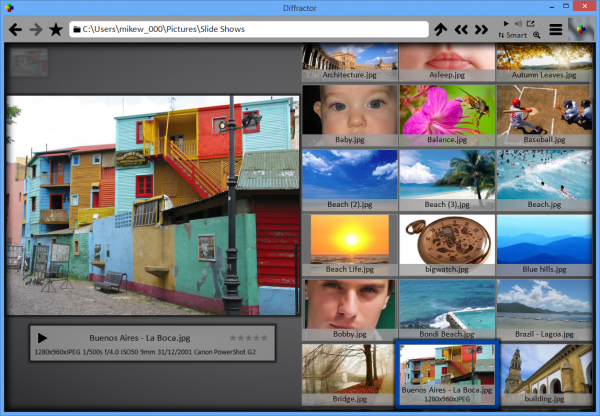Select the Baseball.jpg thumbnail
600x416 pixels.
pyautogui.click(x=544, y=115)
